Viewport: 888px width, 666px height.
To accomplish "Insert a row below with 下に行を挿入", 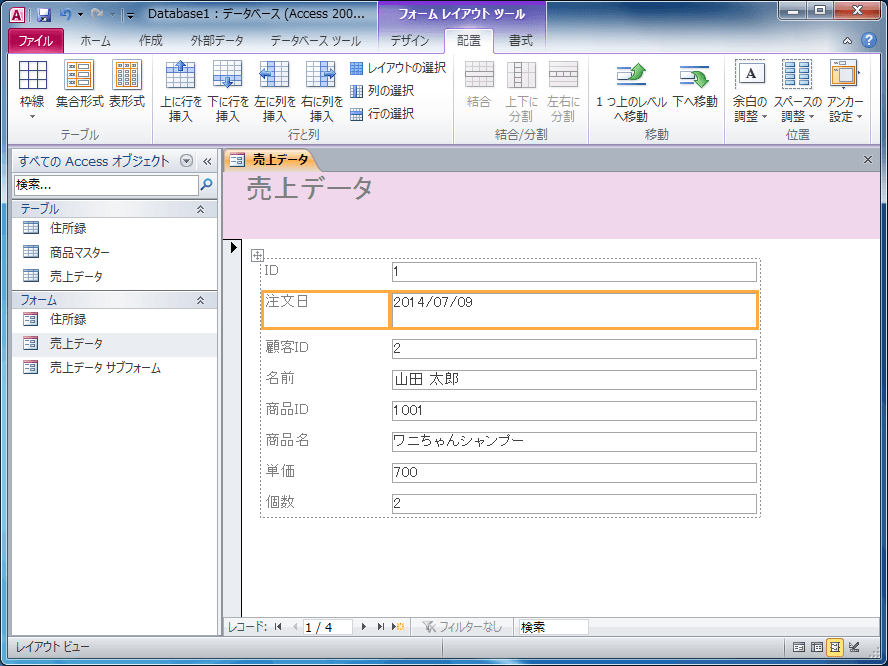I will pyautogui.click(x=228, y=91).
